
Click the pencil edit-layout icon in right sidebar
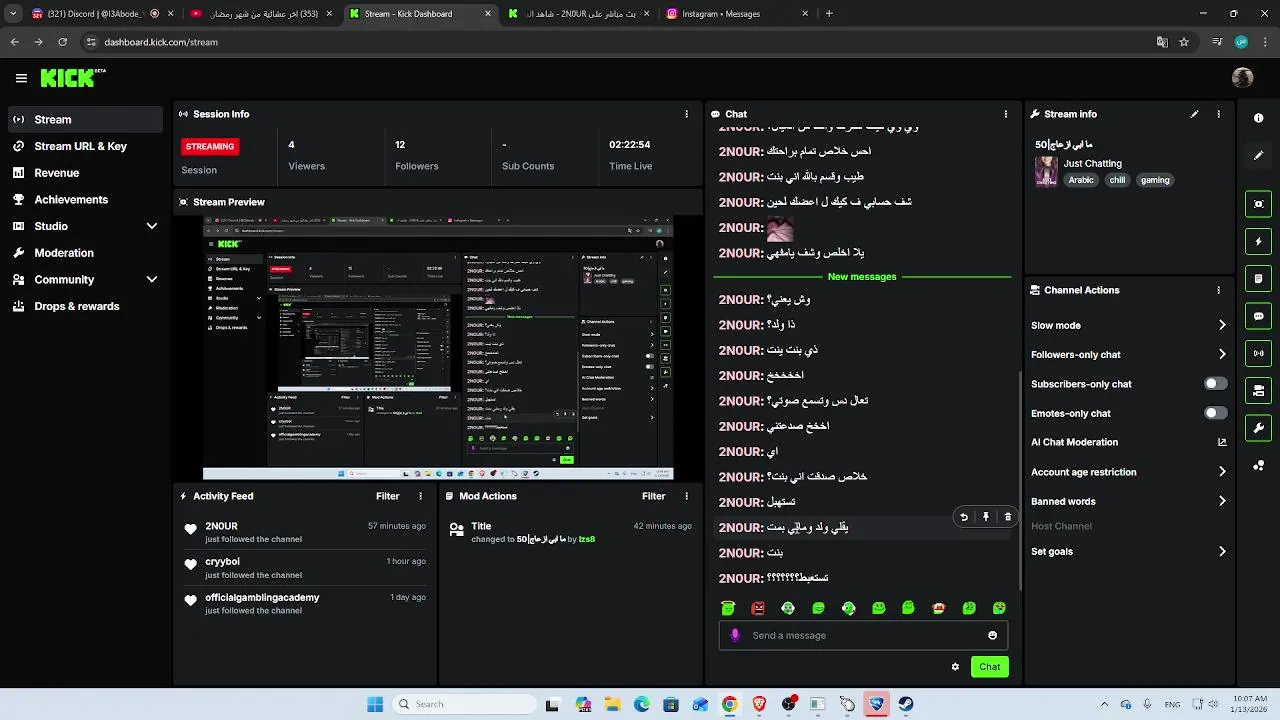[x=1258, y=156]
